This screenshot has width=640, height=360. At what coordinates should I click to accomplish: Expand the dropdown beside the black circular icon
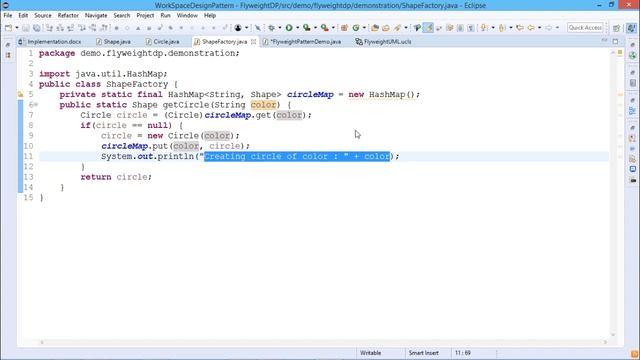pyautogui.click(x=247, y=28)
